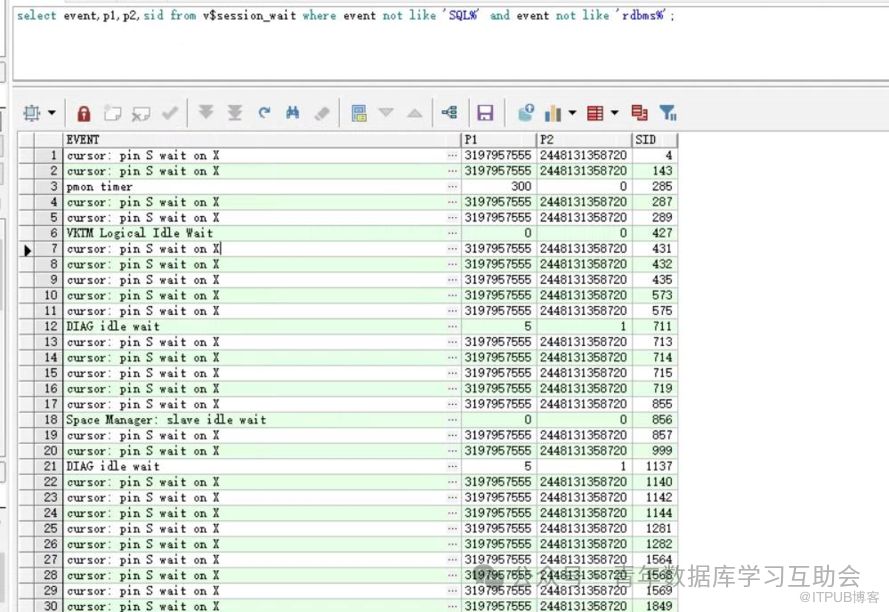Open find with the binoculars icon
This screenshot has height=612, width=889.
click(293, 113)
